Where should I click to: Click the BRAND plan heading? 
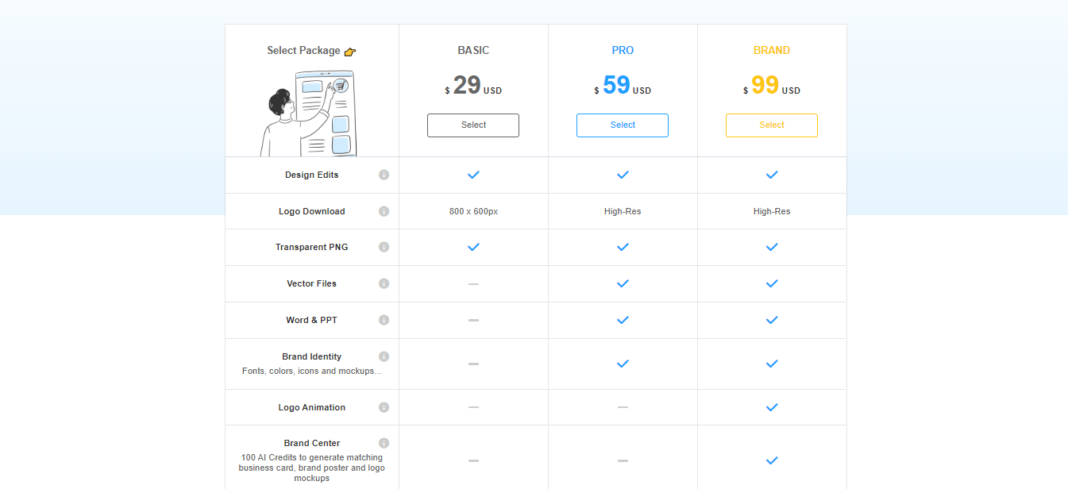point(771,50)
